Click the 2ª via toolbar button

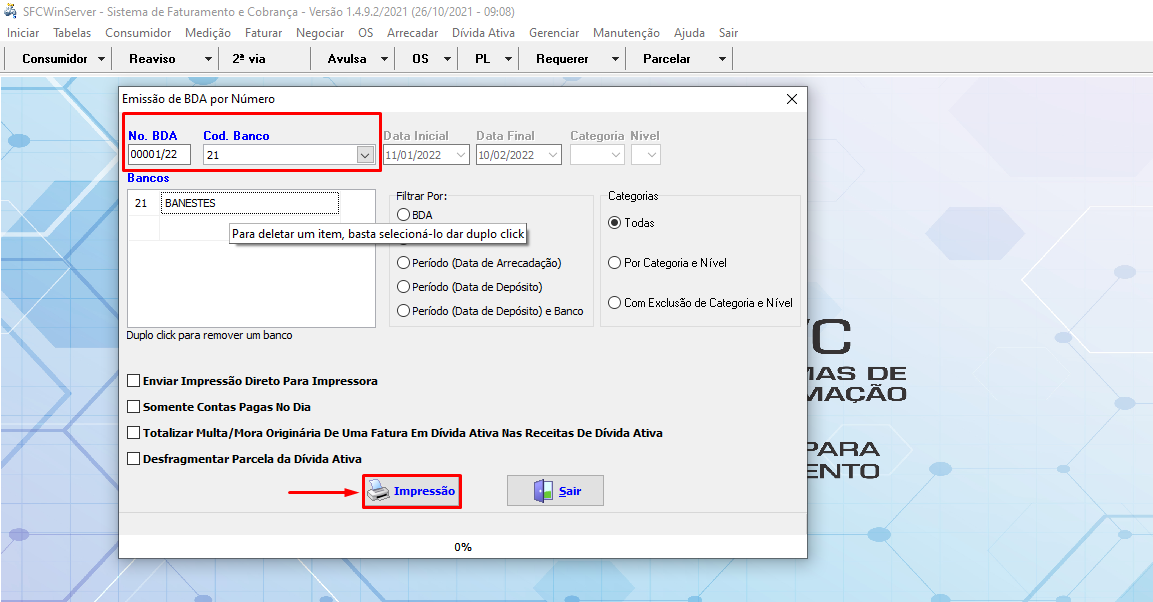pyautogui.click(x=249, y=59)
